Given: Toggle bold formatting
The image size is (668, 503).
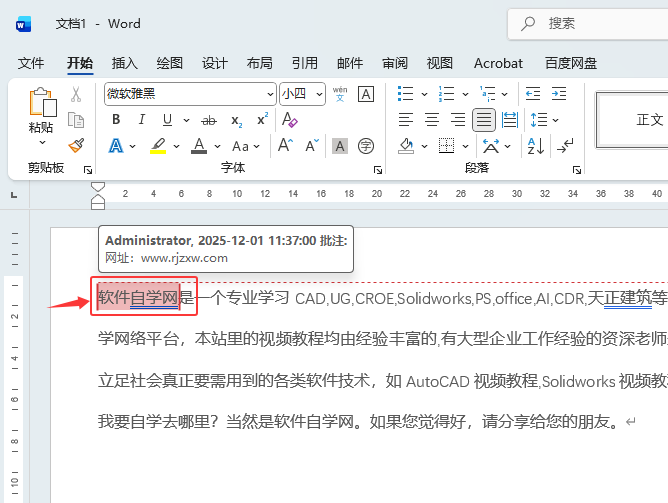Looking at the screenshot, I should click(116, 120).
